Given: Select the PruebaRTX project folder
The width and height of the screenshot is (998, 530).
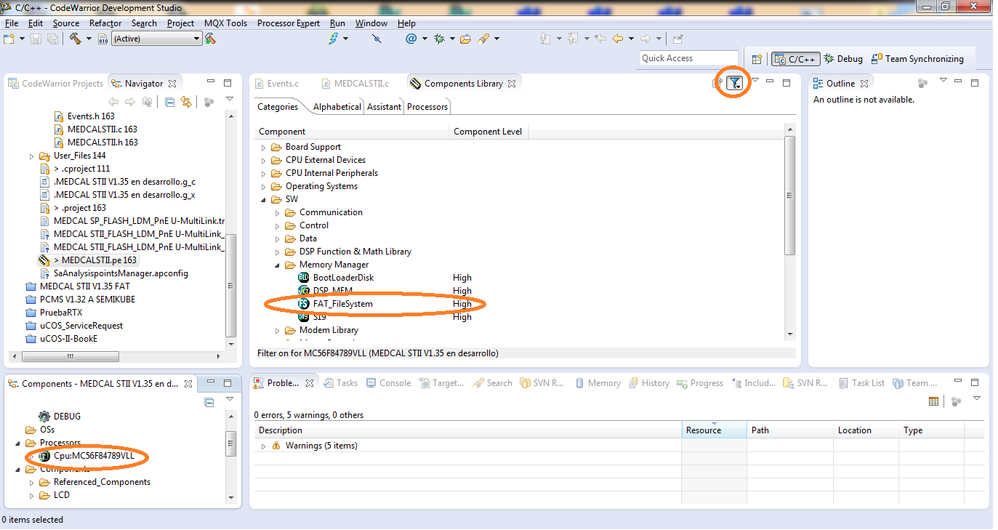Looking at the screenshot, I should [x=61, y=313].
